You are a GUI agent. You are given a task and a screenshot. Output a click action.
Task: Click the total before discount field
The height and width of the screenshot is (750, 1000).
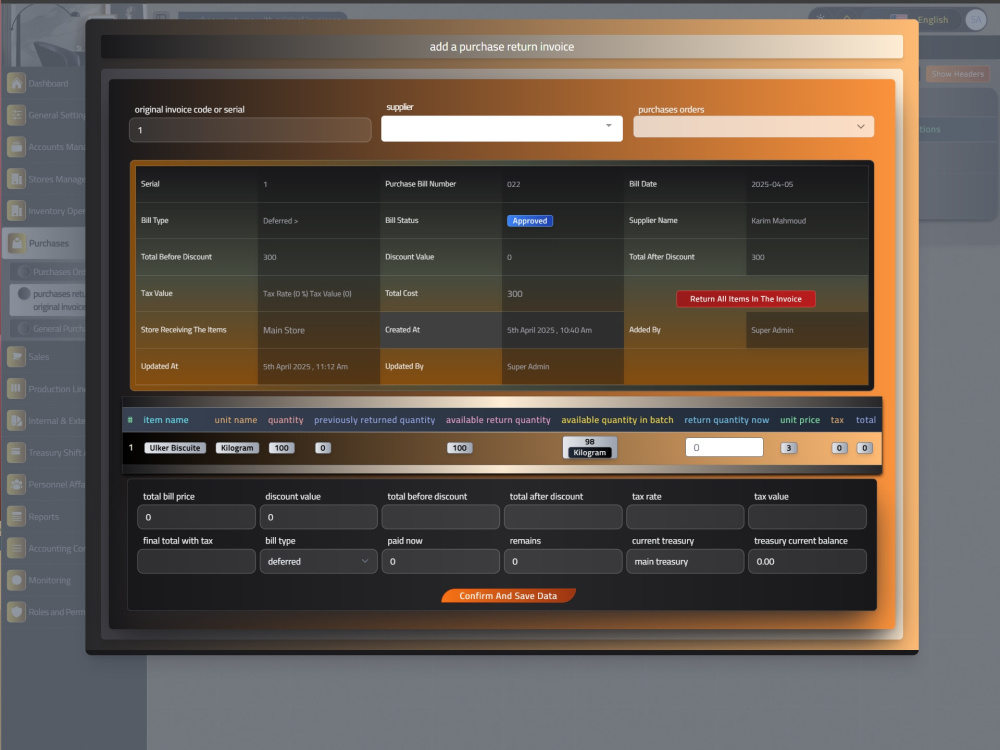point(440,517)
